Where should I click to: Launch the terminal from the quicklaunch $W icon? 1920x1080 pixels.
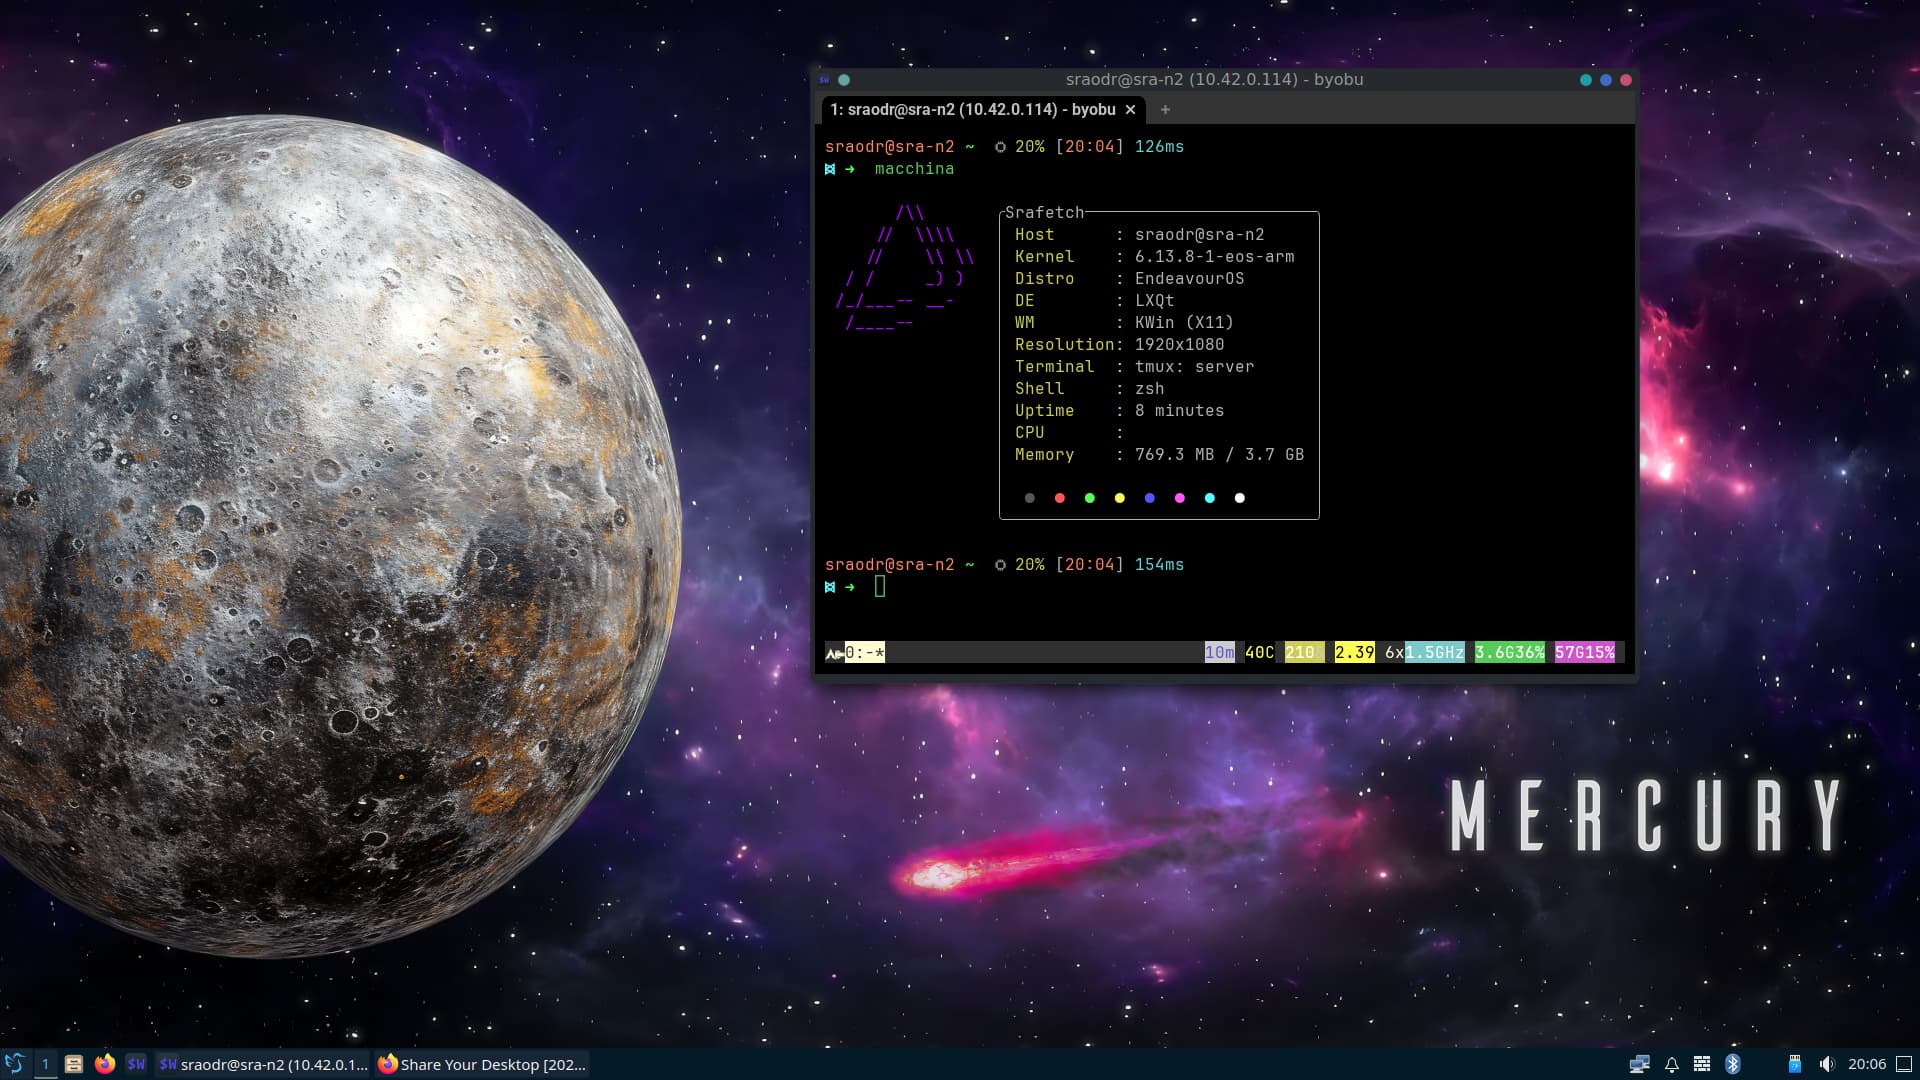[x=137, y=1064]
